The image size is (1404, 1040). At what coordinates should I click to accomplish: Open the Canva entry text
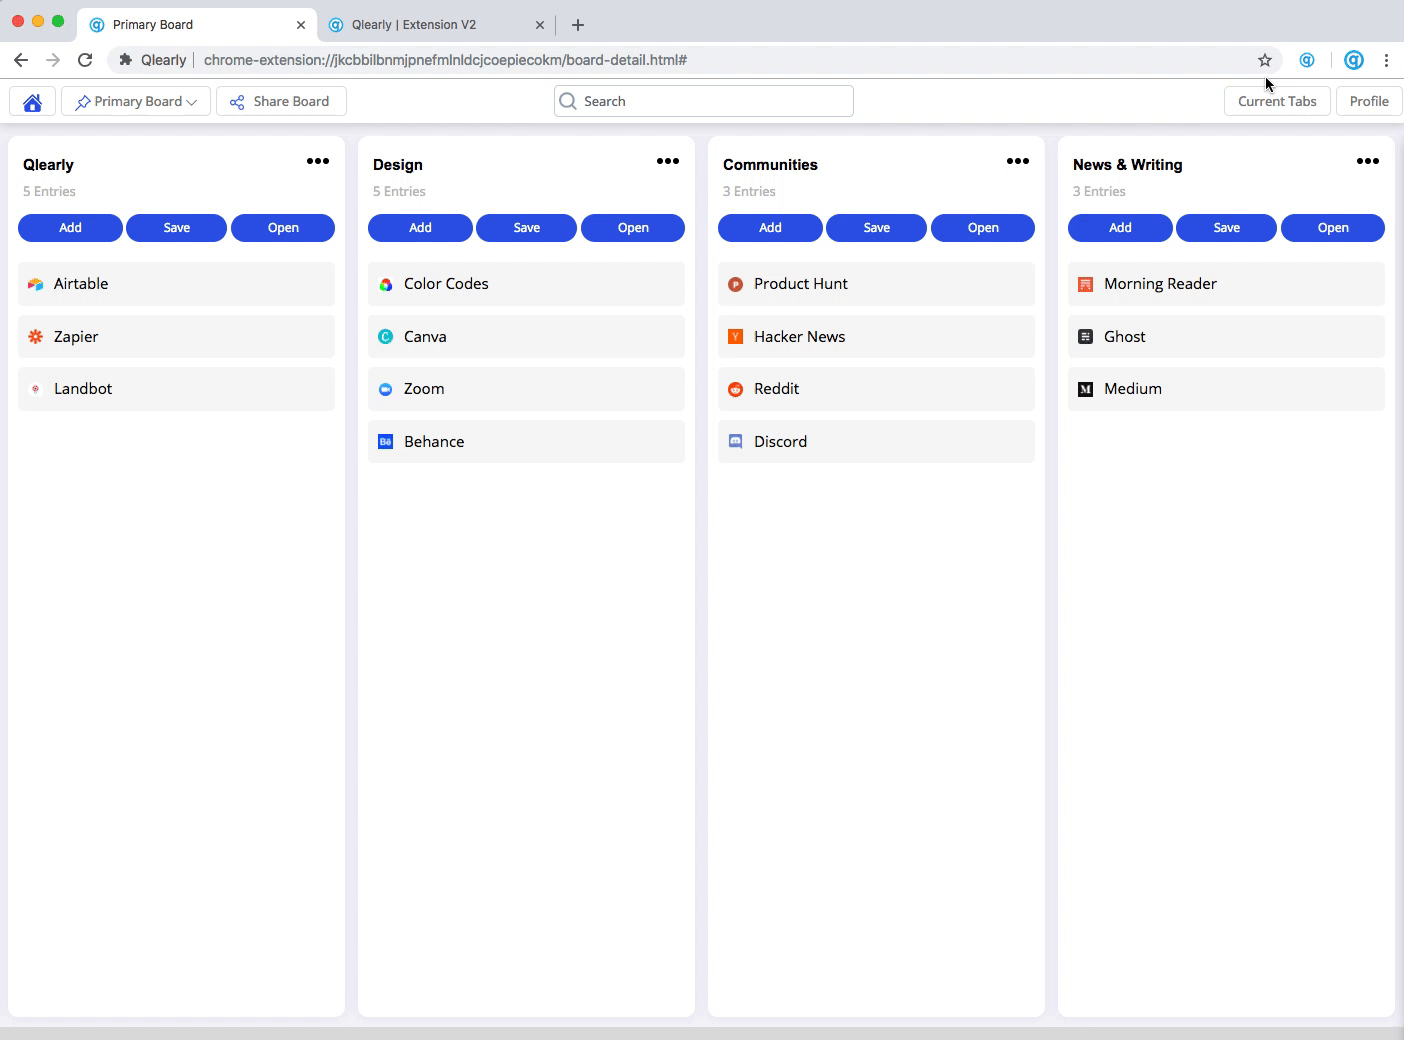(425, 337)
